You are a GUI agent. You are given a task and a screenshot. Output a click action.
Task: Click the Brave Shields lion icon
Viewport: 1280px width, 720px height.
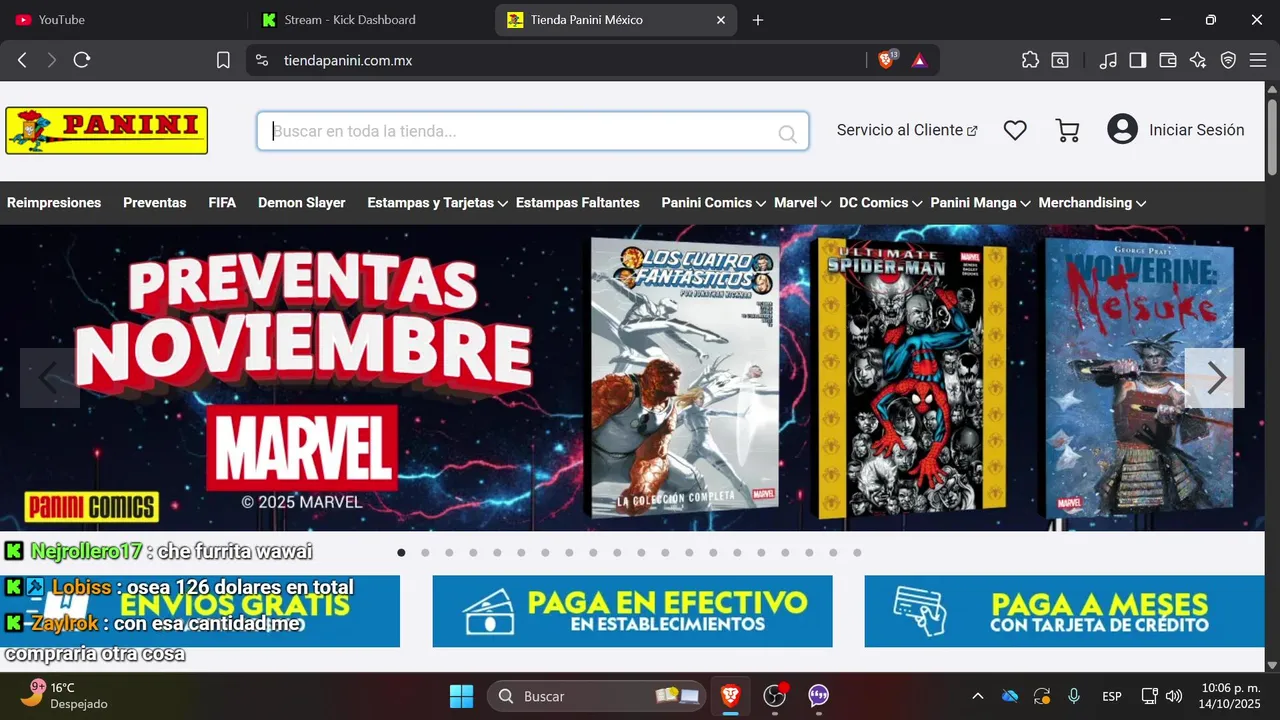(x=886, y=60)
